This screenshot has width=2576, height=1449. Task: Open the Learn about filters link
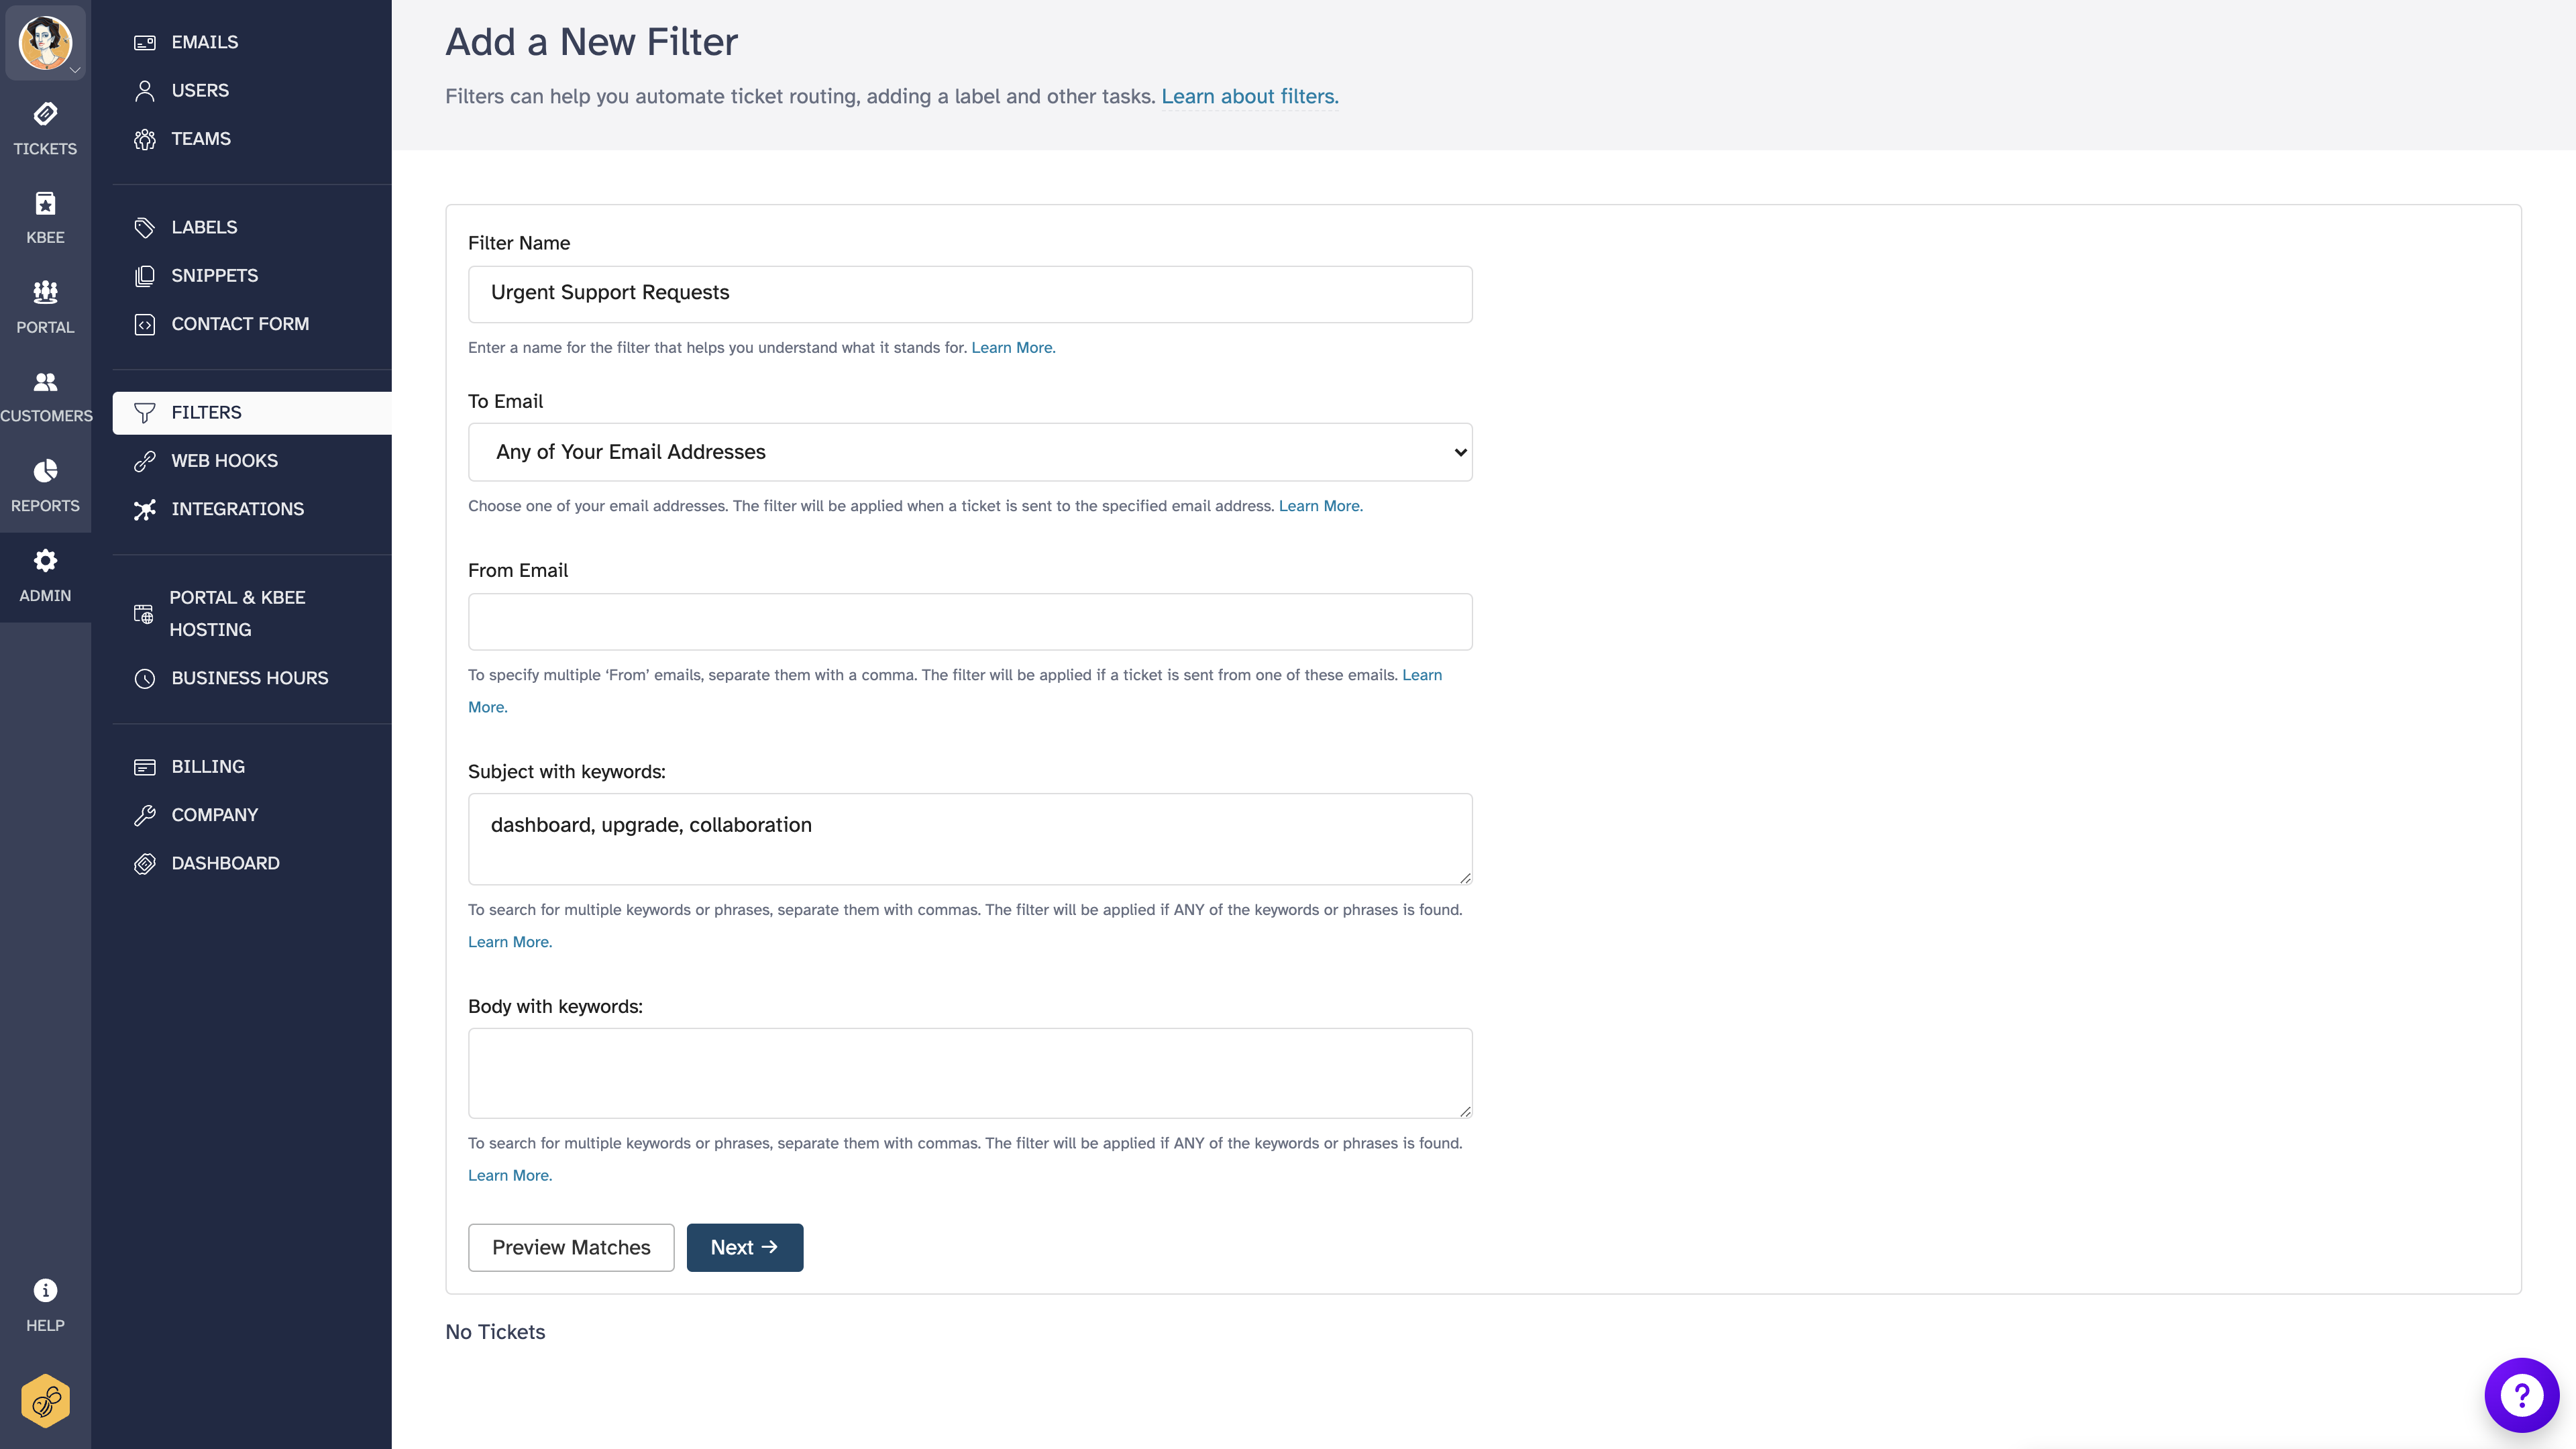pyautogui.click(x=1249, y=96)
